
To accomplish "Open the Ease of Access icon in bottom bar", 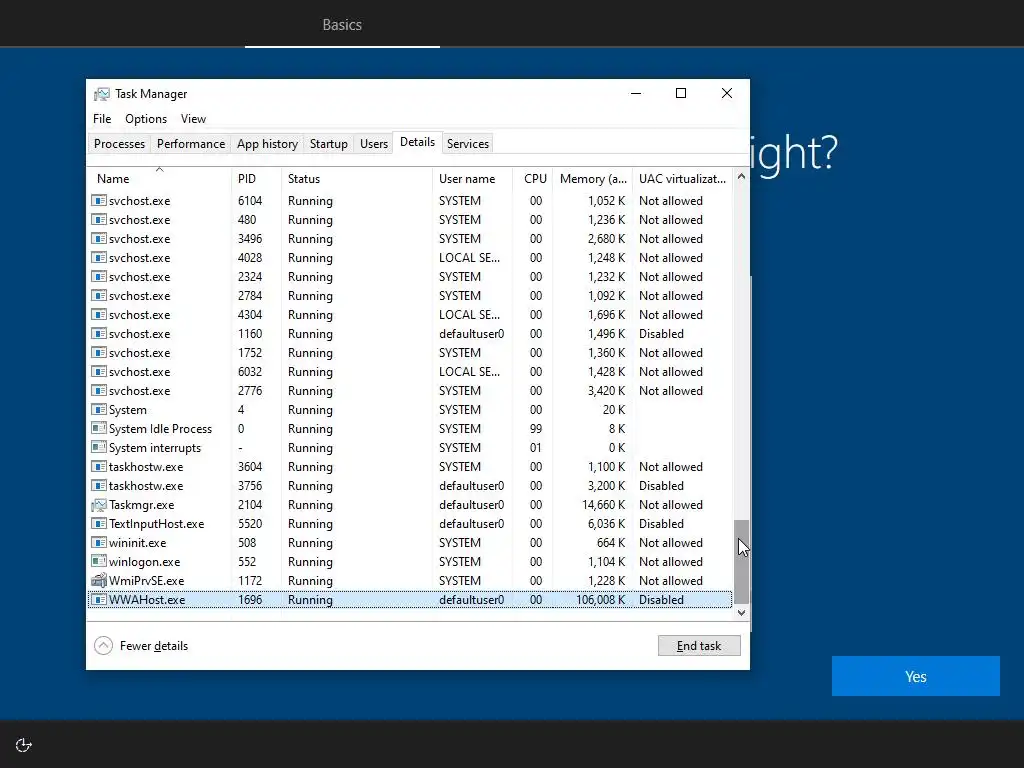I will pyautogui.click(x=24, y=745).
